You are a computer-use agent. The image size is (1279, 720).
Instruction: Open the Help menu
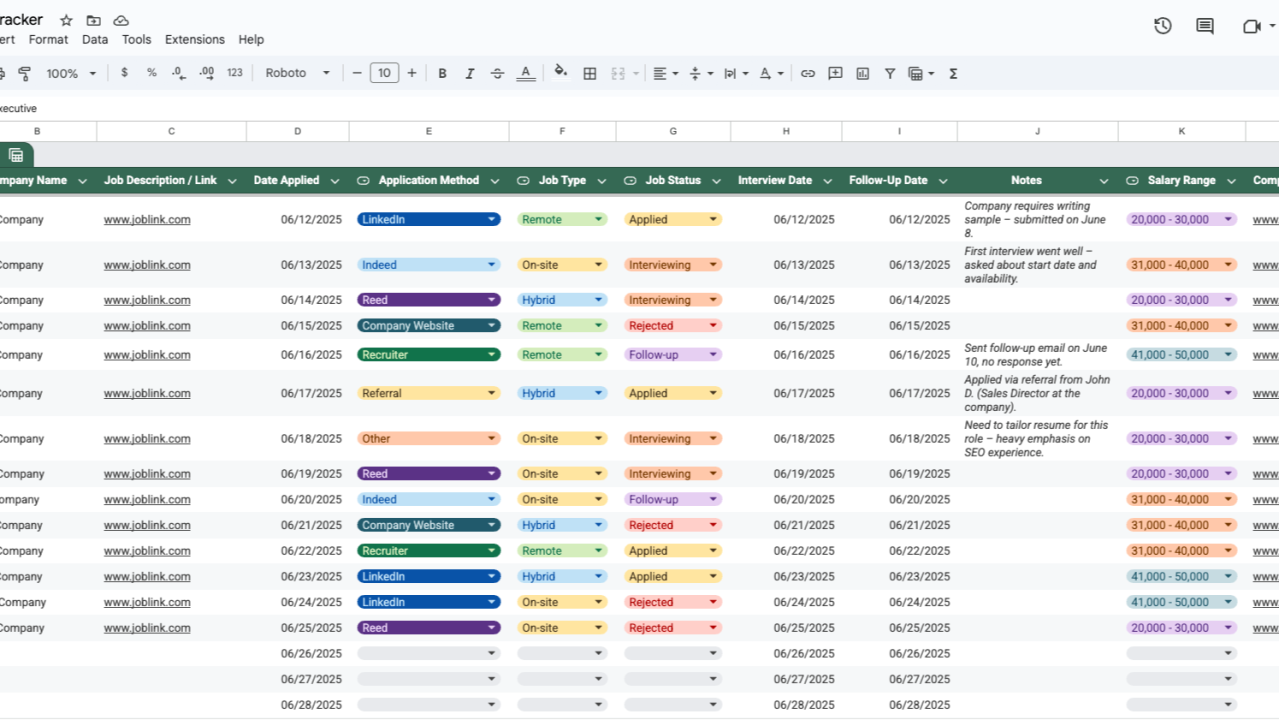click(x=251, y=40)
